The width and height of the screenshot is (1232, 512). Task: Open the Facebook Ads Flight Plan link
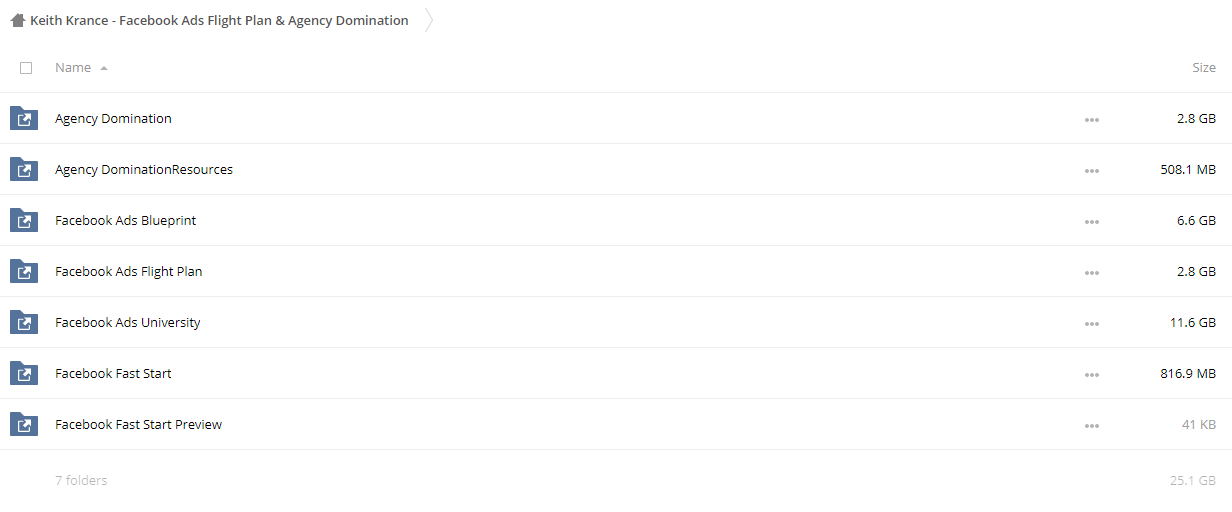(129, 271)
